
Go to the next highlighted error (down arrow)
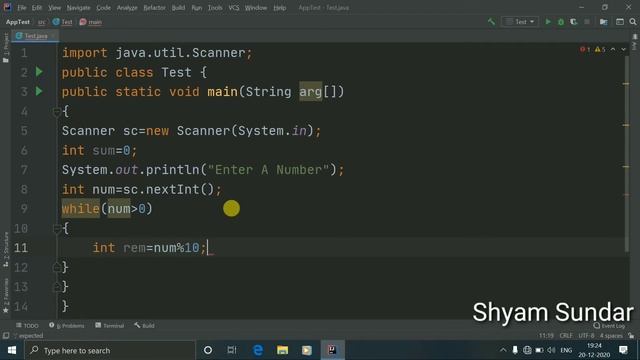(x=624, y=49)
